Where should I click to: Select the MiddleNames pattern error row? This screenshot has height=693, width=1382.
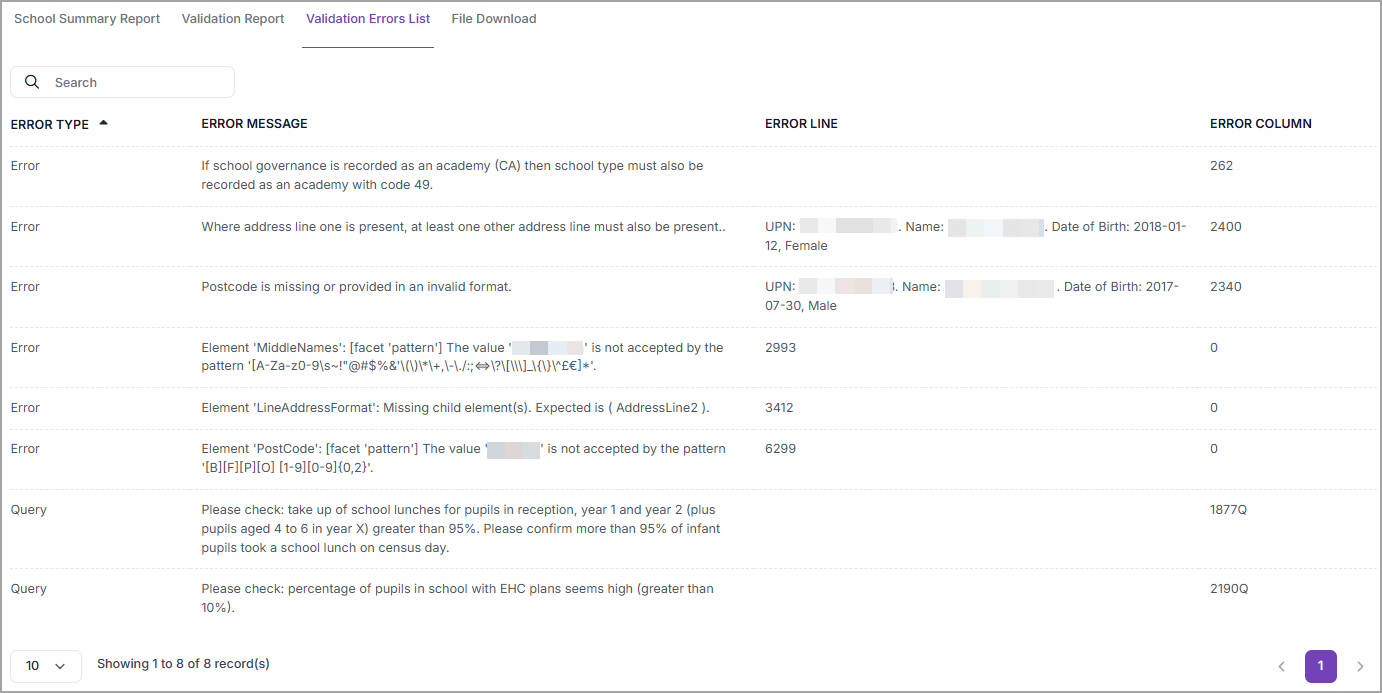(x=691, y=357)
